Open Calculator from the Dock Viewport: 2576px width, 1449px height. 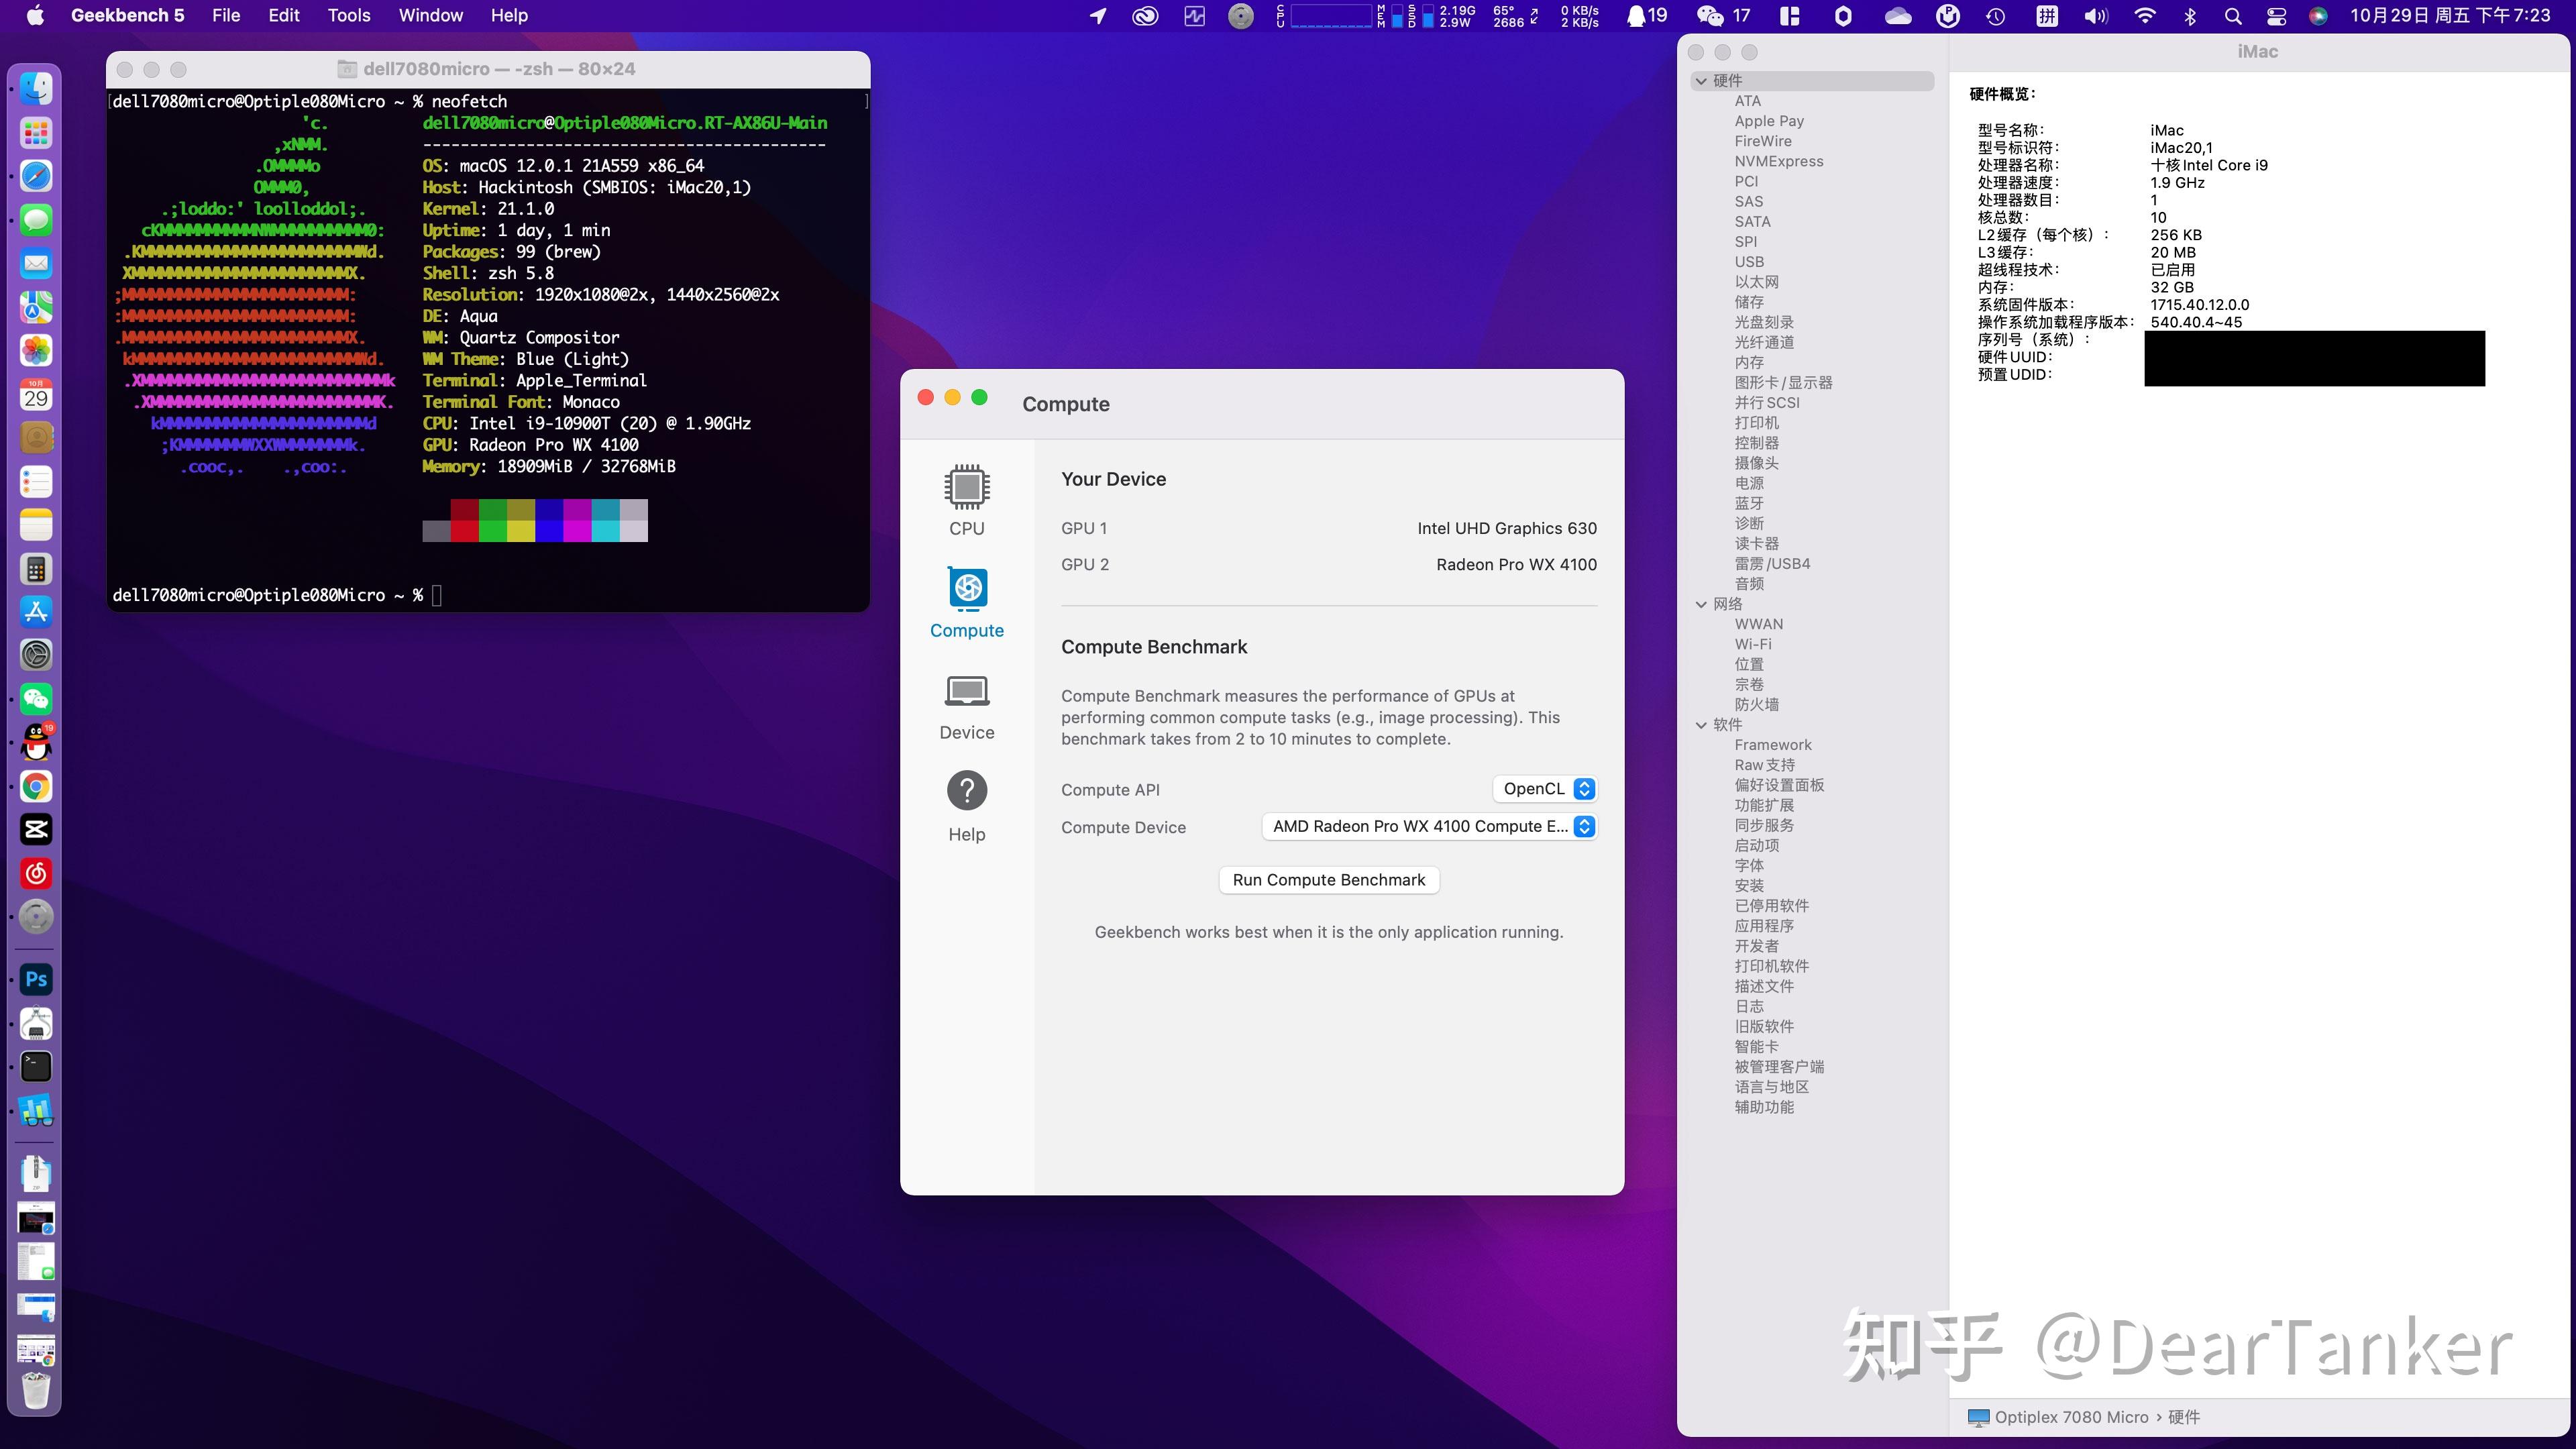click(36, 569)
